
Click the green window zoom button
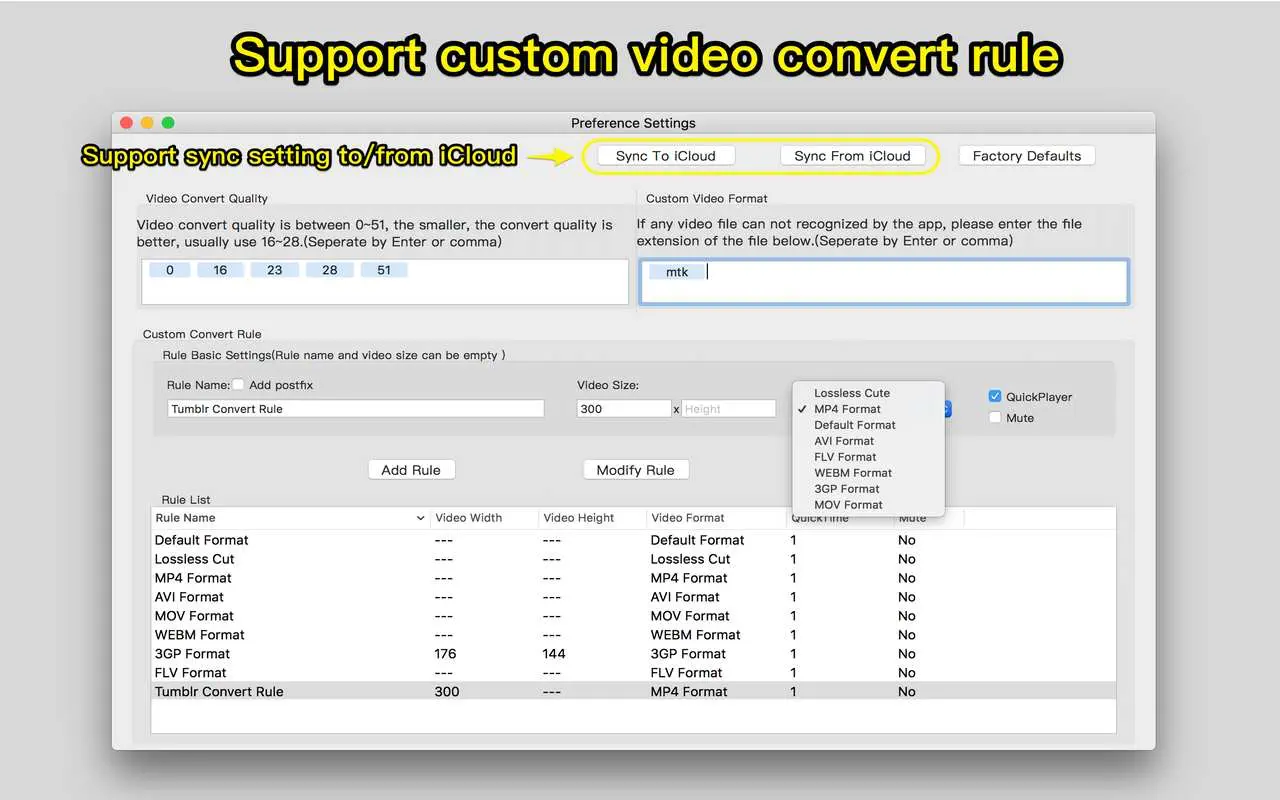point(168,123)
